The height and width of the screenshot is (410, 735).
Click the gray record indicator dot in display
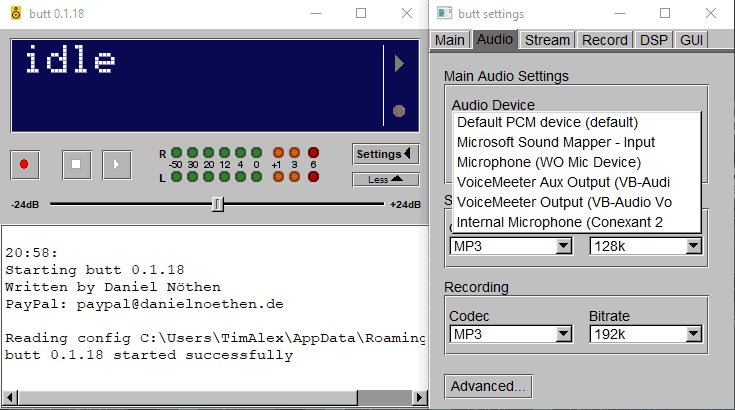coord(399,111)
